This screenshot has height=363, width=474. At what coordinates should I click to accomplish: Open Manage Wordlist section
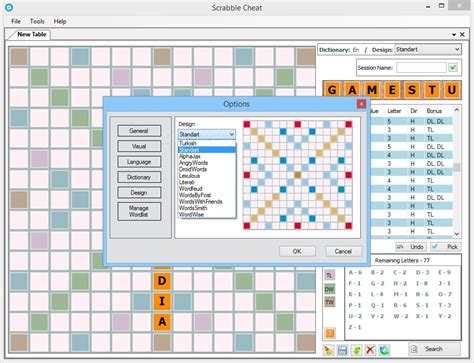coord(139,211)
